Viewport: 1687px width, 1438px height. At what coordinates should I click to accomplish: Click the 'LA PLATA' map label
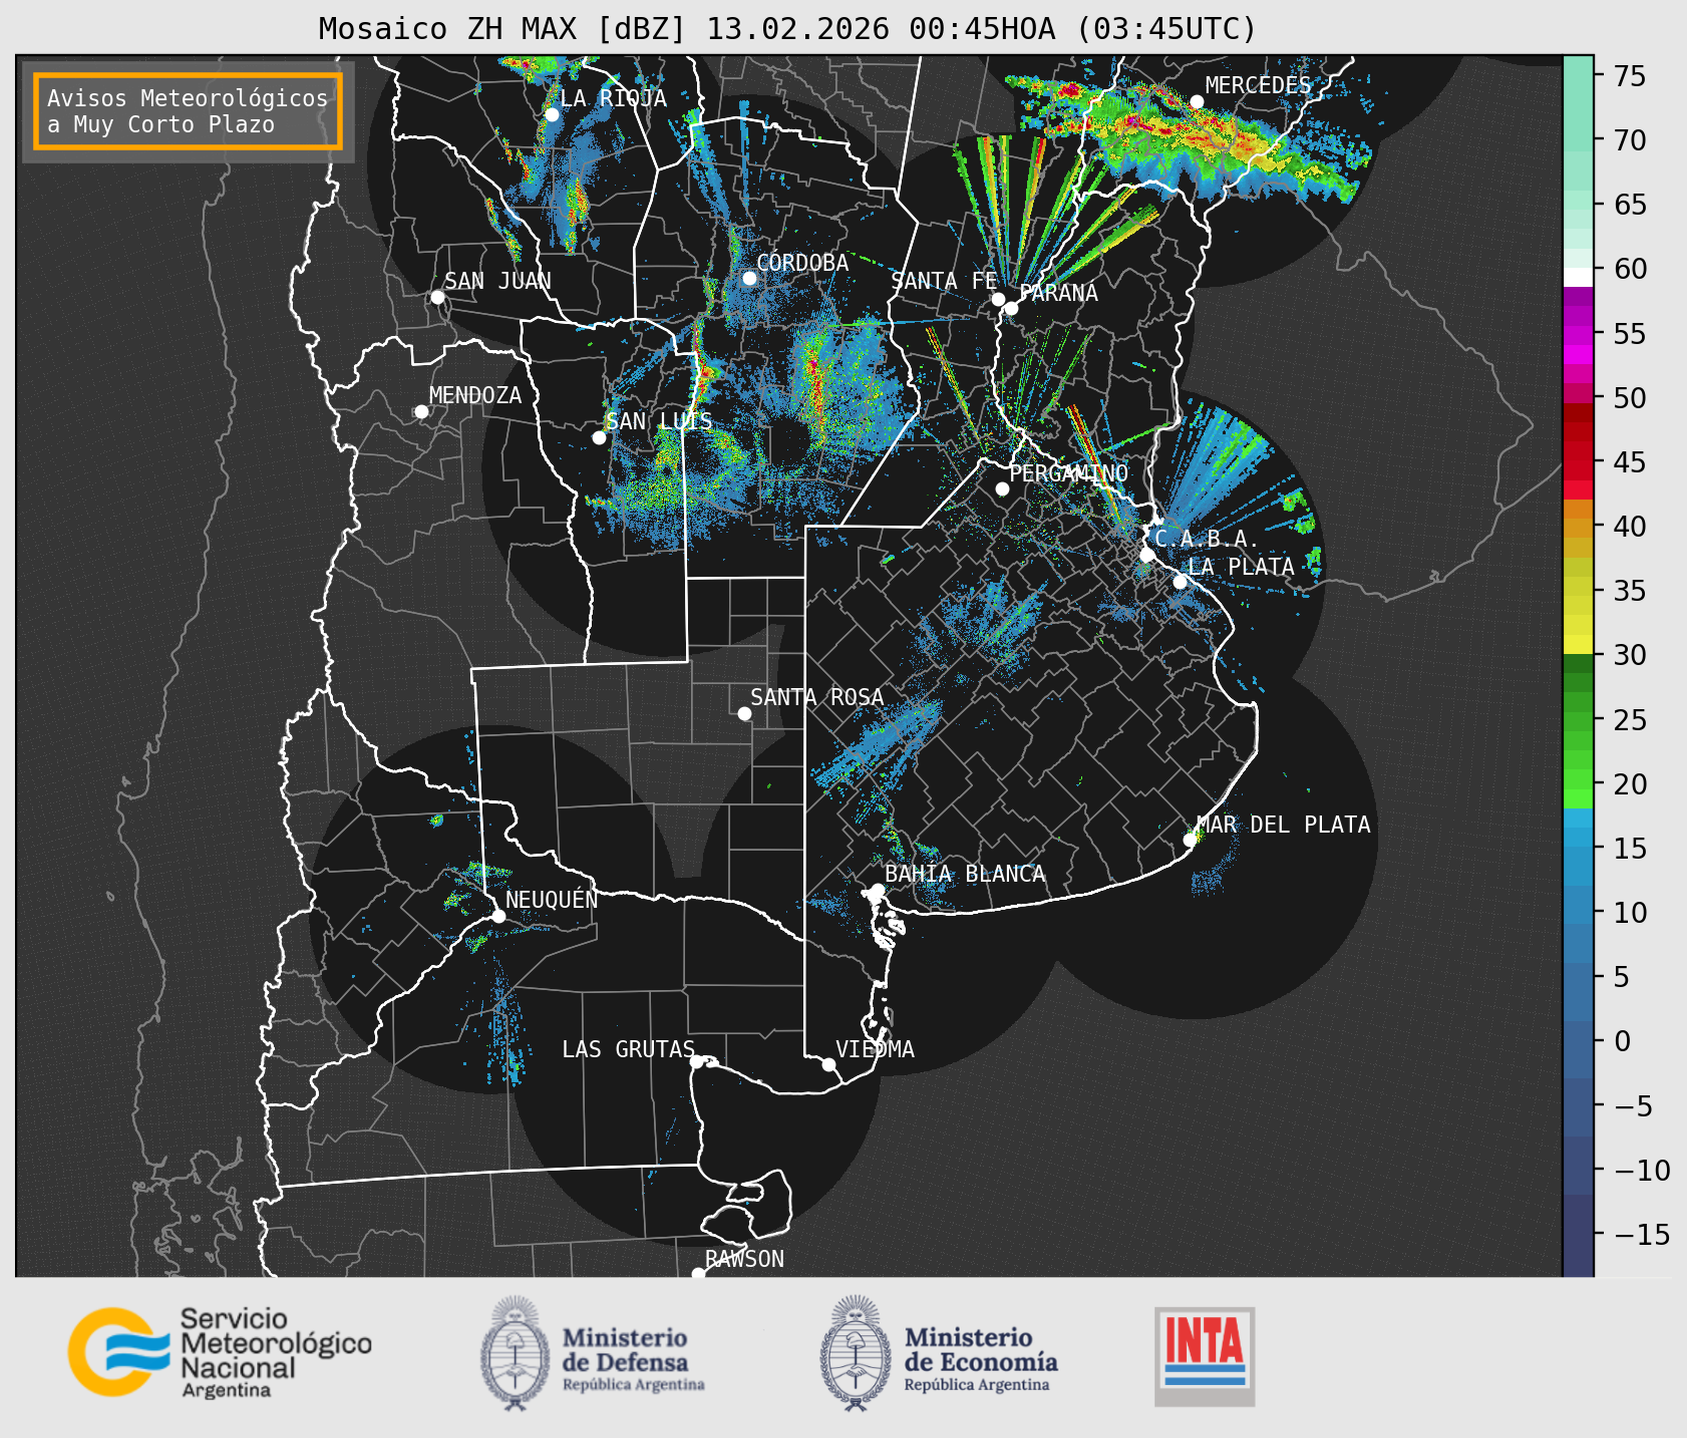(1241, 567)
